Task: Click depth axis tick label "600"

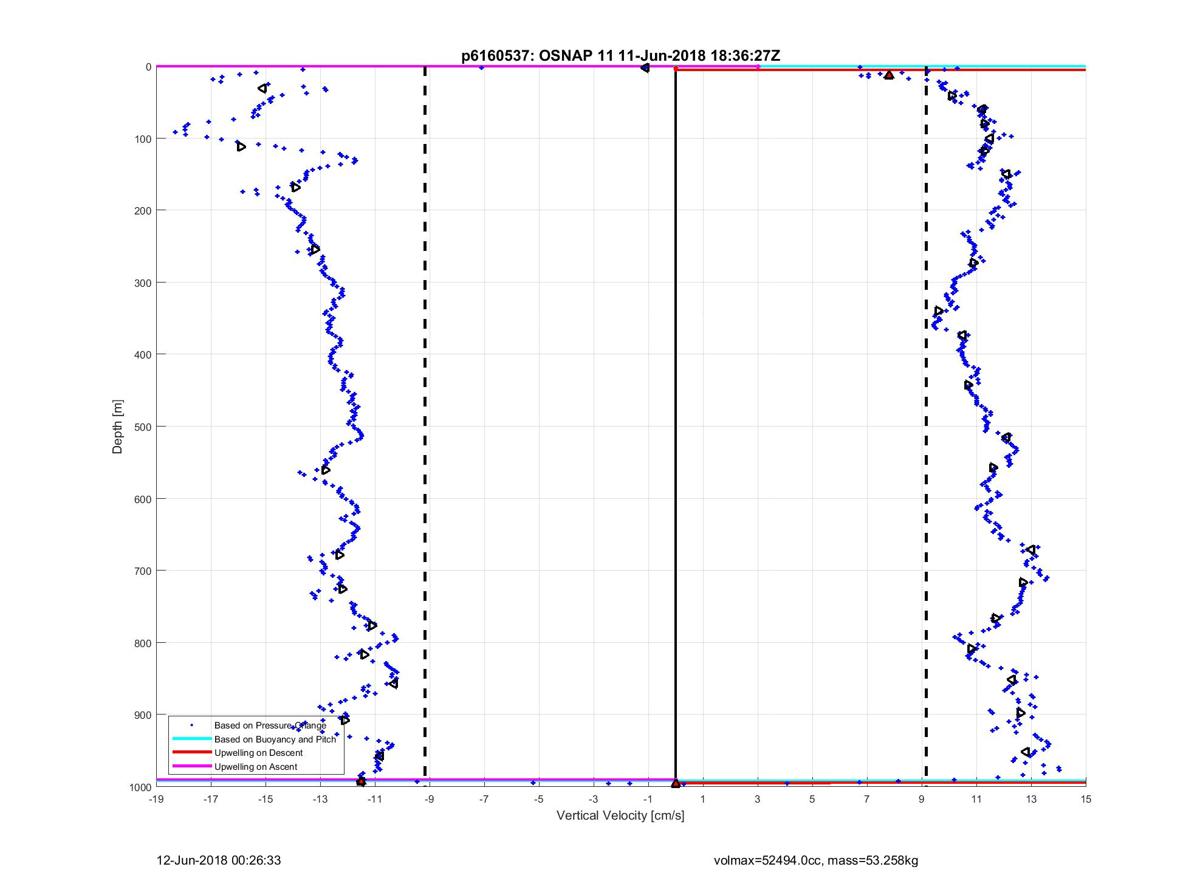Action: [141, 498]
